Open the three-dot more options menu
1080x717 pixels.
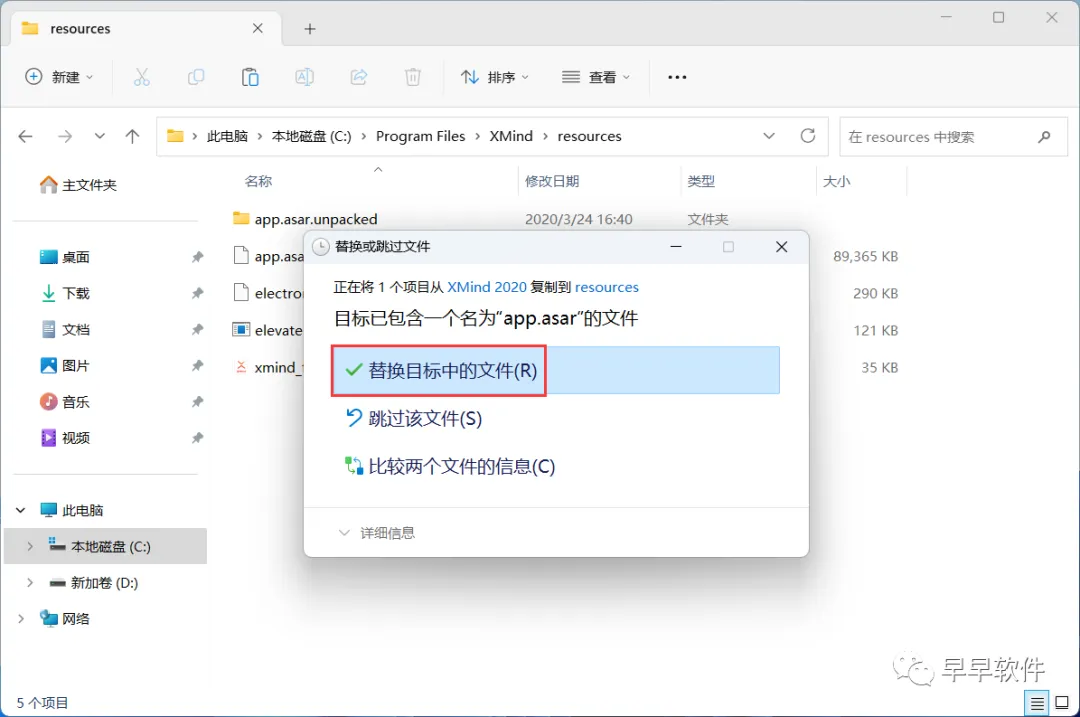point(677,77)
